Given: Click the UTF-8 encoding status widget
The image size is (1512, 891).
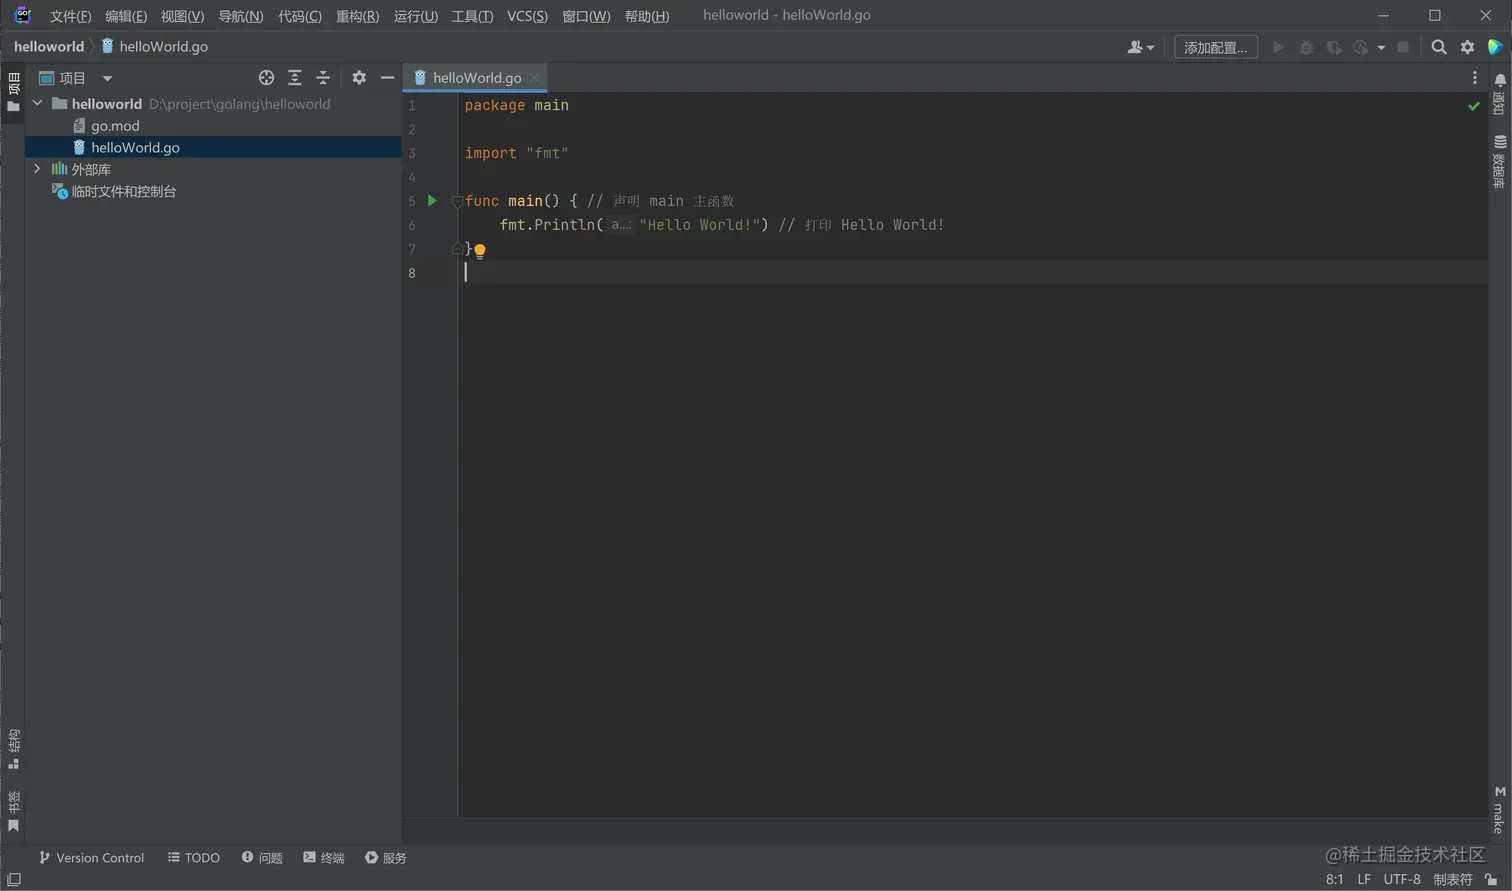Looking at the screenshot, I should click(x=1402, y=879).
